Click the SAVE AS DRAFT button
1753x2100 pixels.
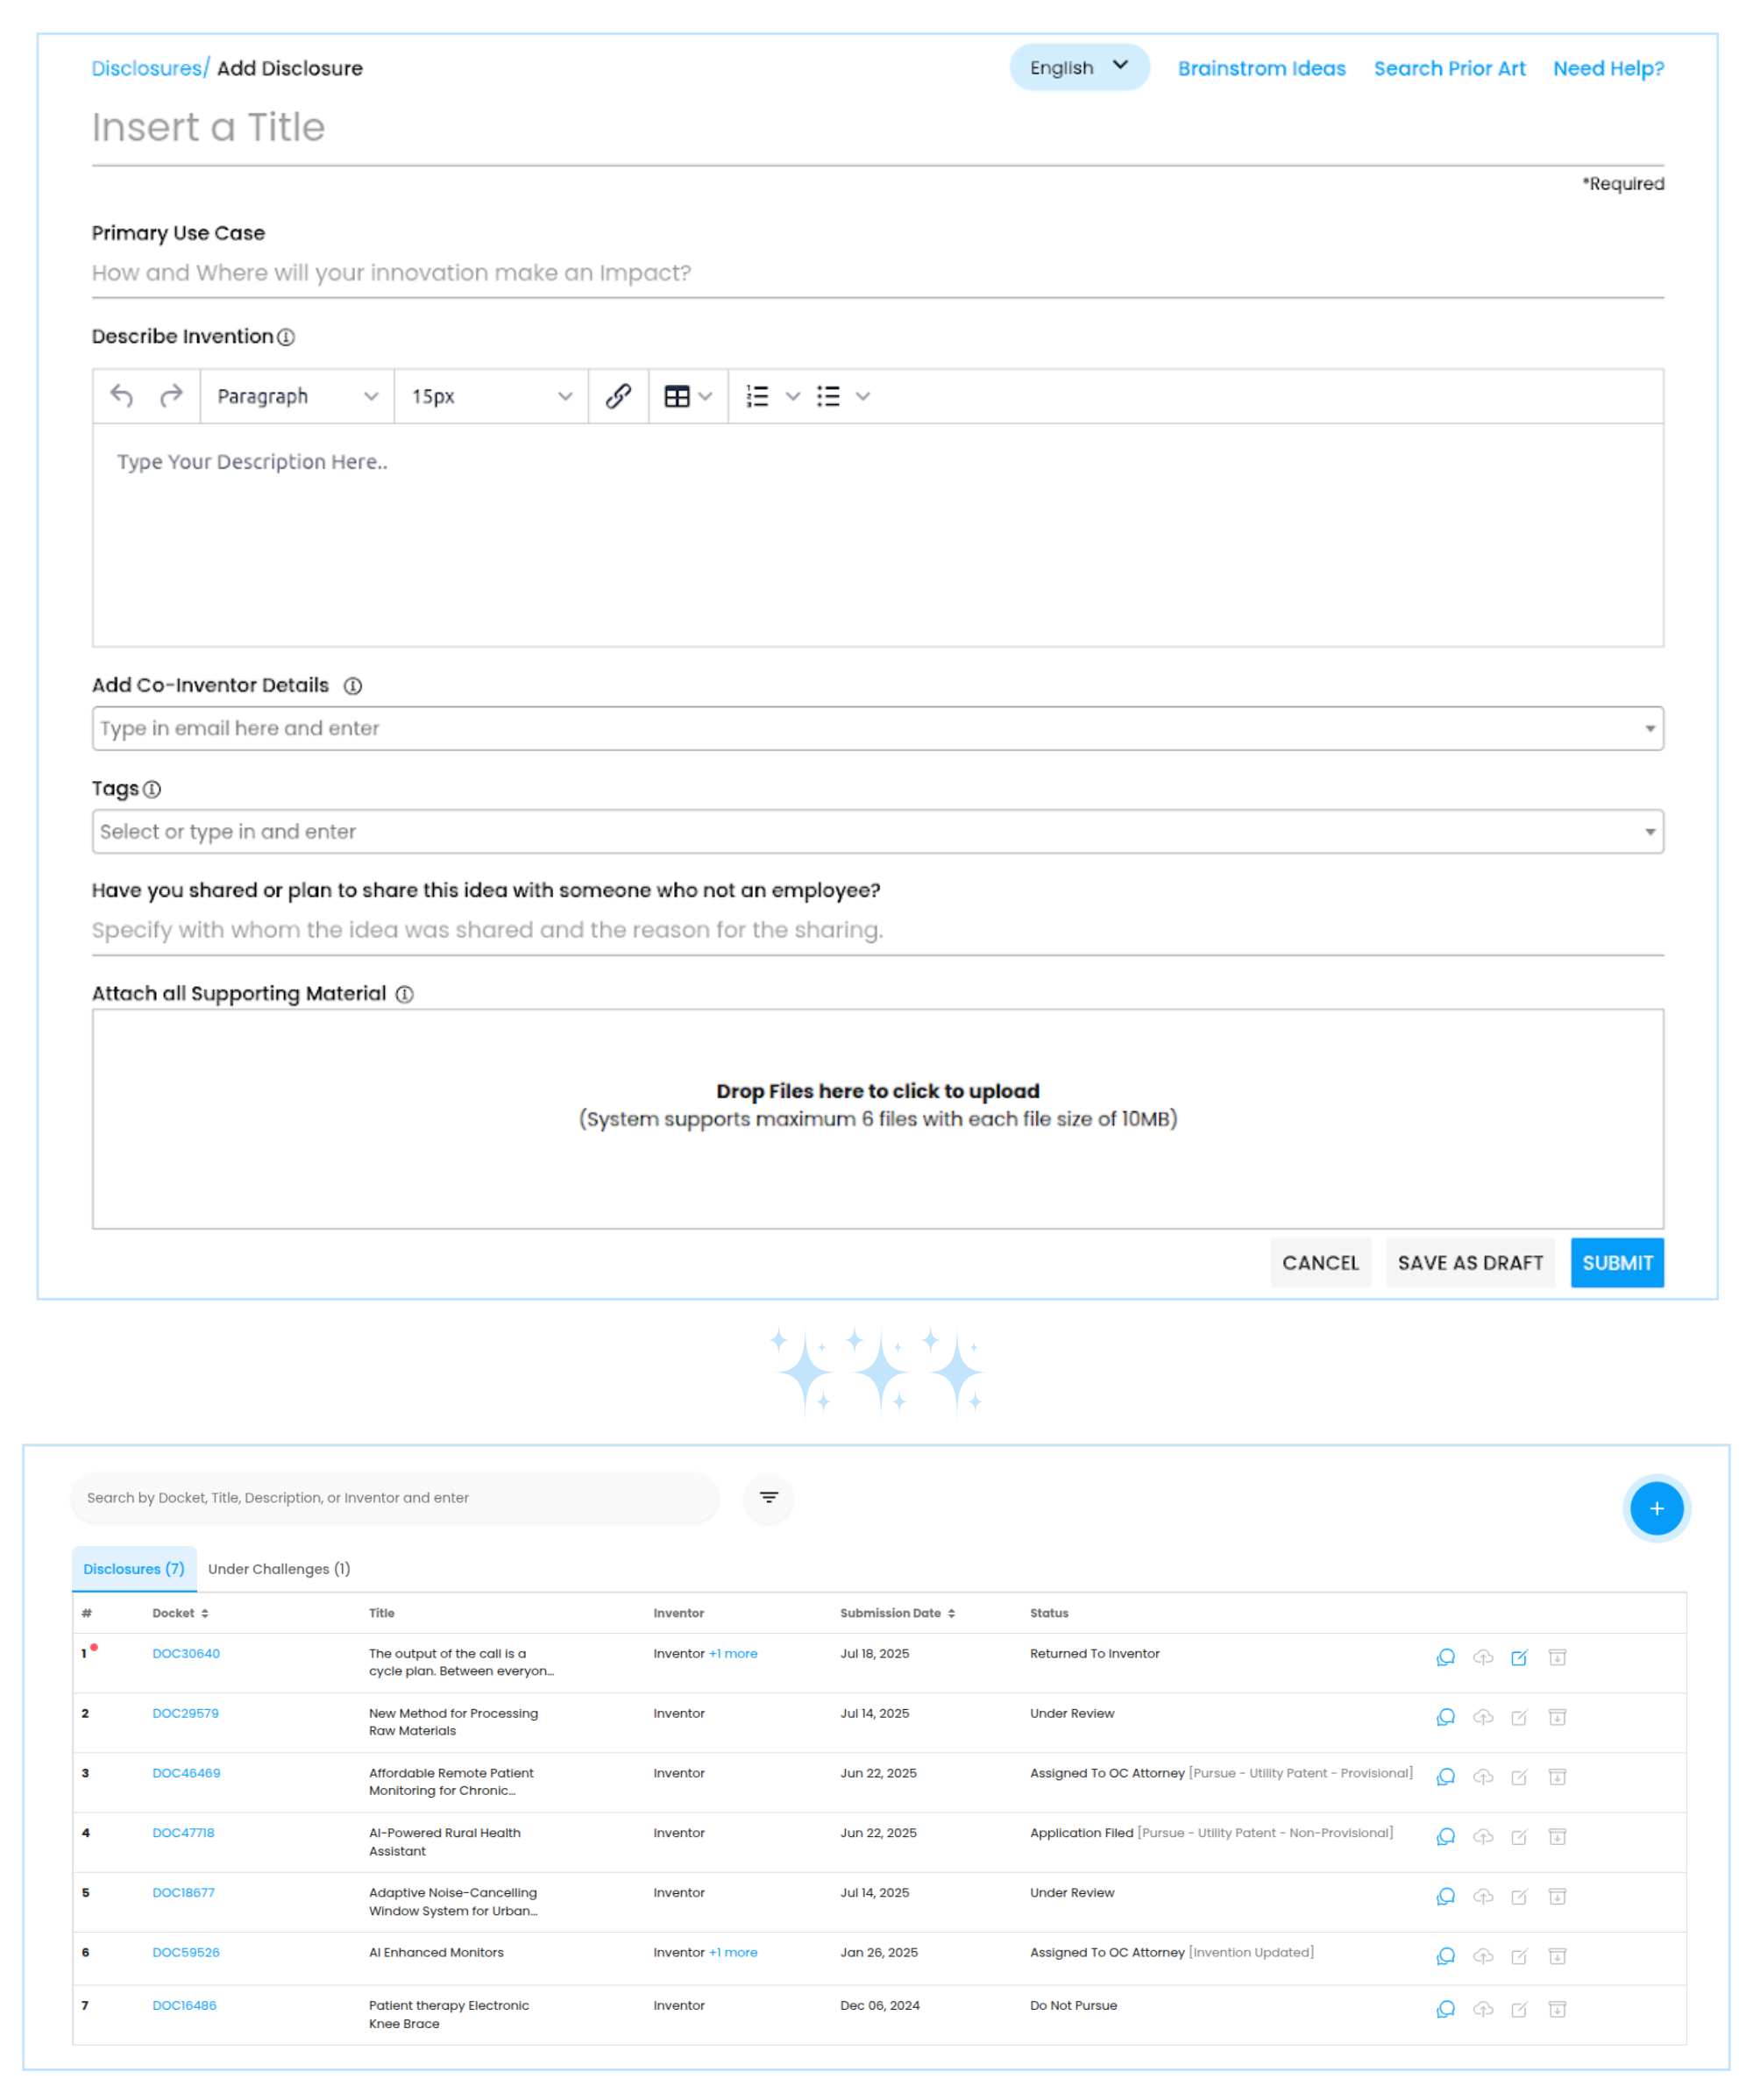tap(1469, 1262)
